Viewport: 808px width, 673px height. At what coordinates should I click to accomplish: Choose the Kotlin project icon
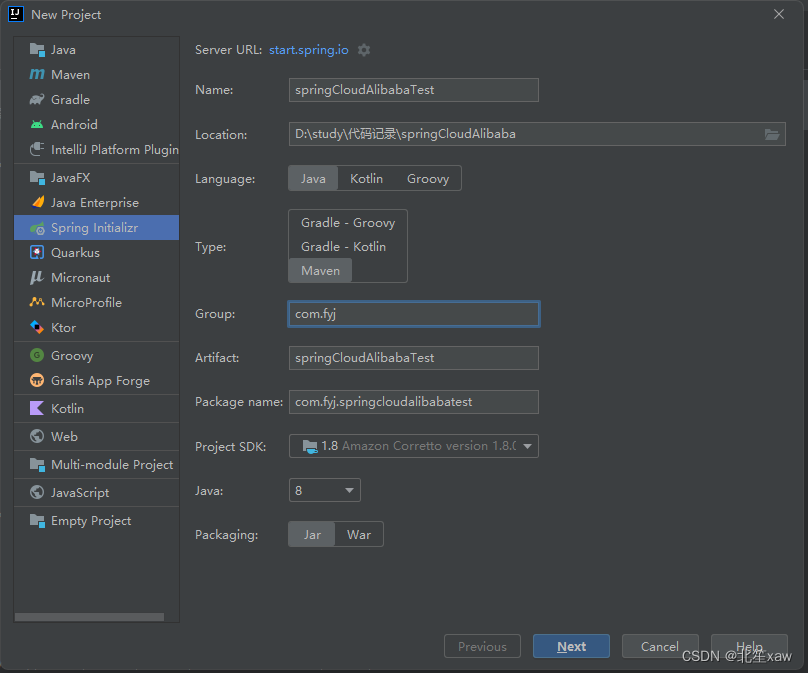(37, 408)
